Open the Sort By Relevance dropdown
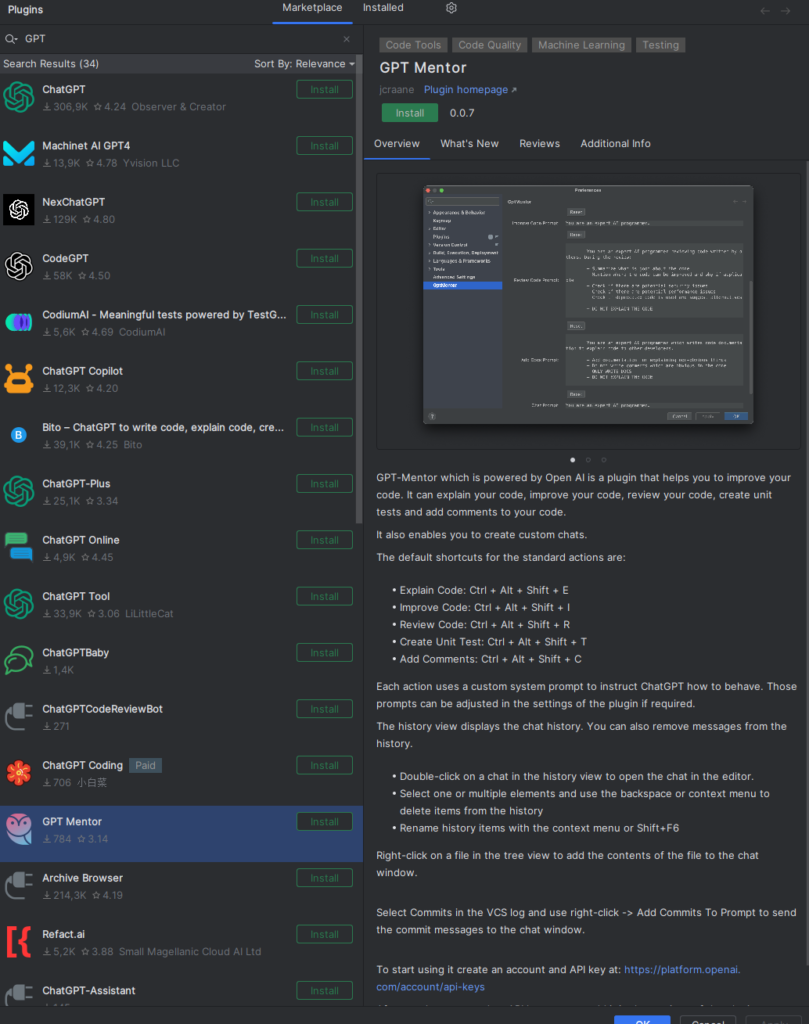This screenshot has width=809, height=1024. click(x=317, y=63)
